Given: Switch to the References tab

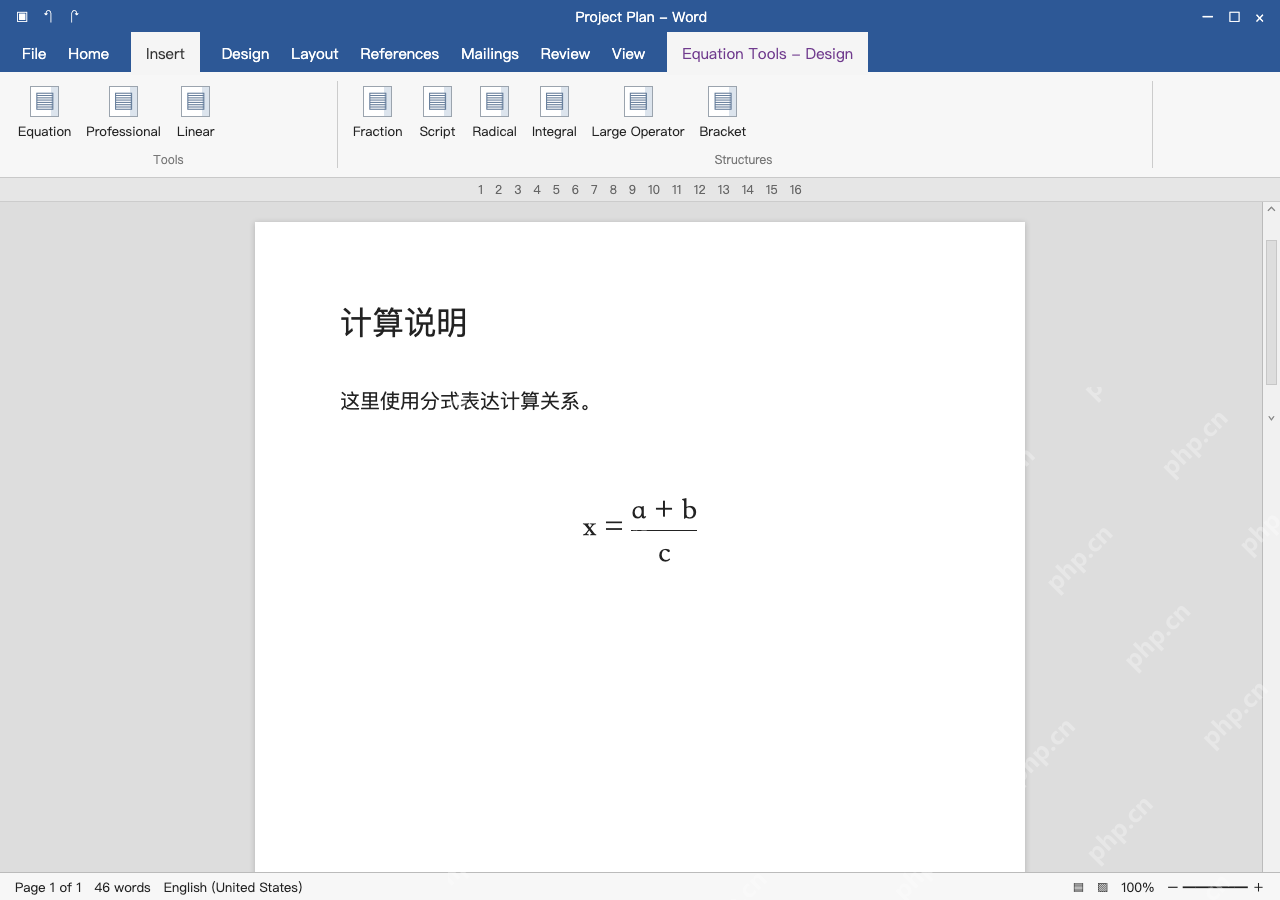Looking at the screenshot, I should 400,54.
